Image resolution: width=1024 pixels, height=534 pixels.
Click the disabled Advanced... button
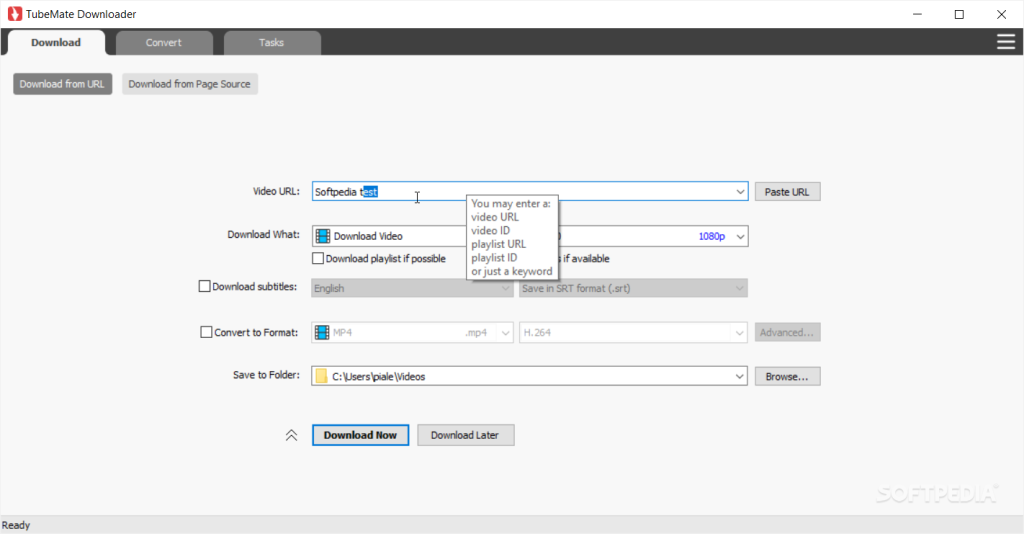[787, 332]
